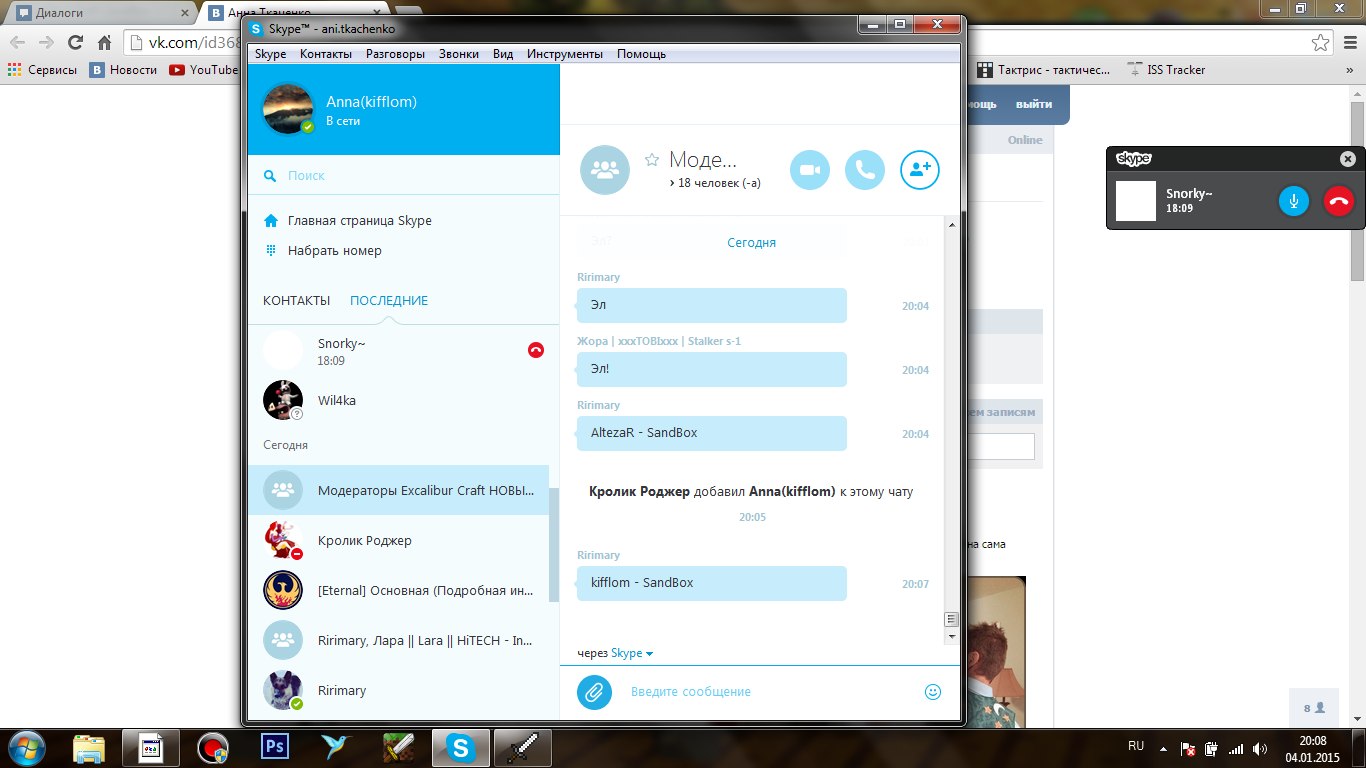
Task: Click Ririmary's avatar in the recent list
Action: click(x=283, y=690)
